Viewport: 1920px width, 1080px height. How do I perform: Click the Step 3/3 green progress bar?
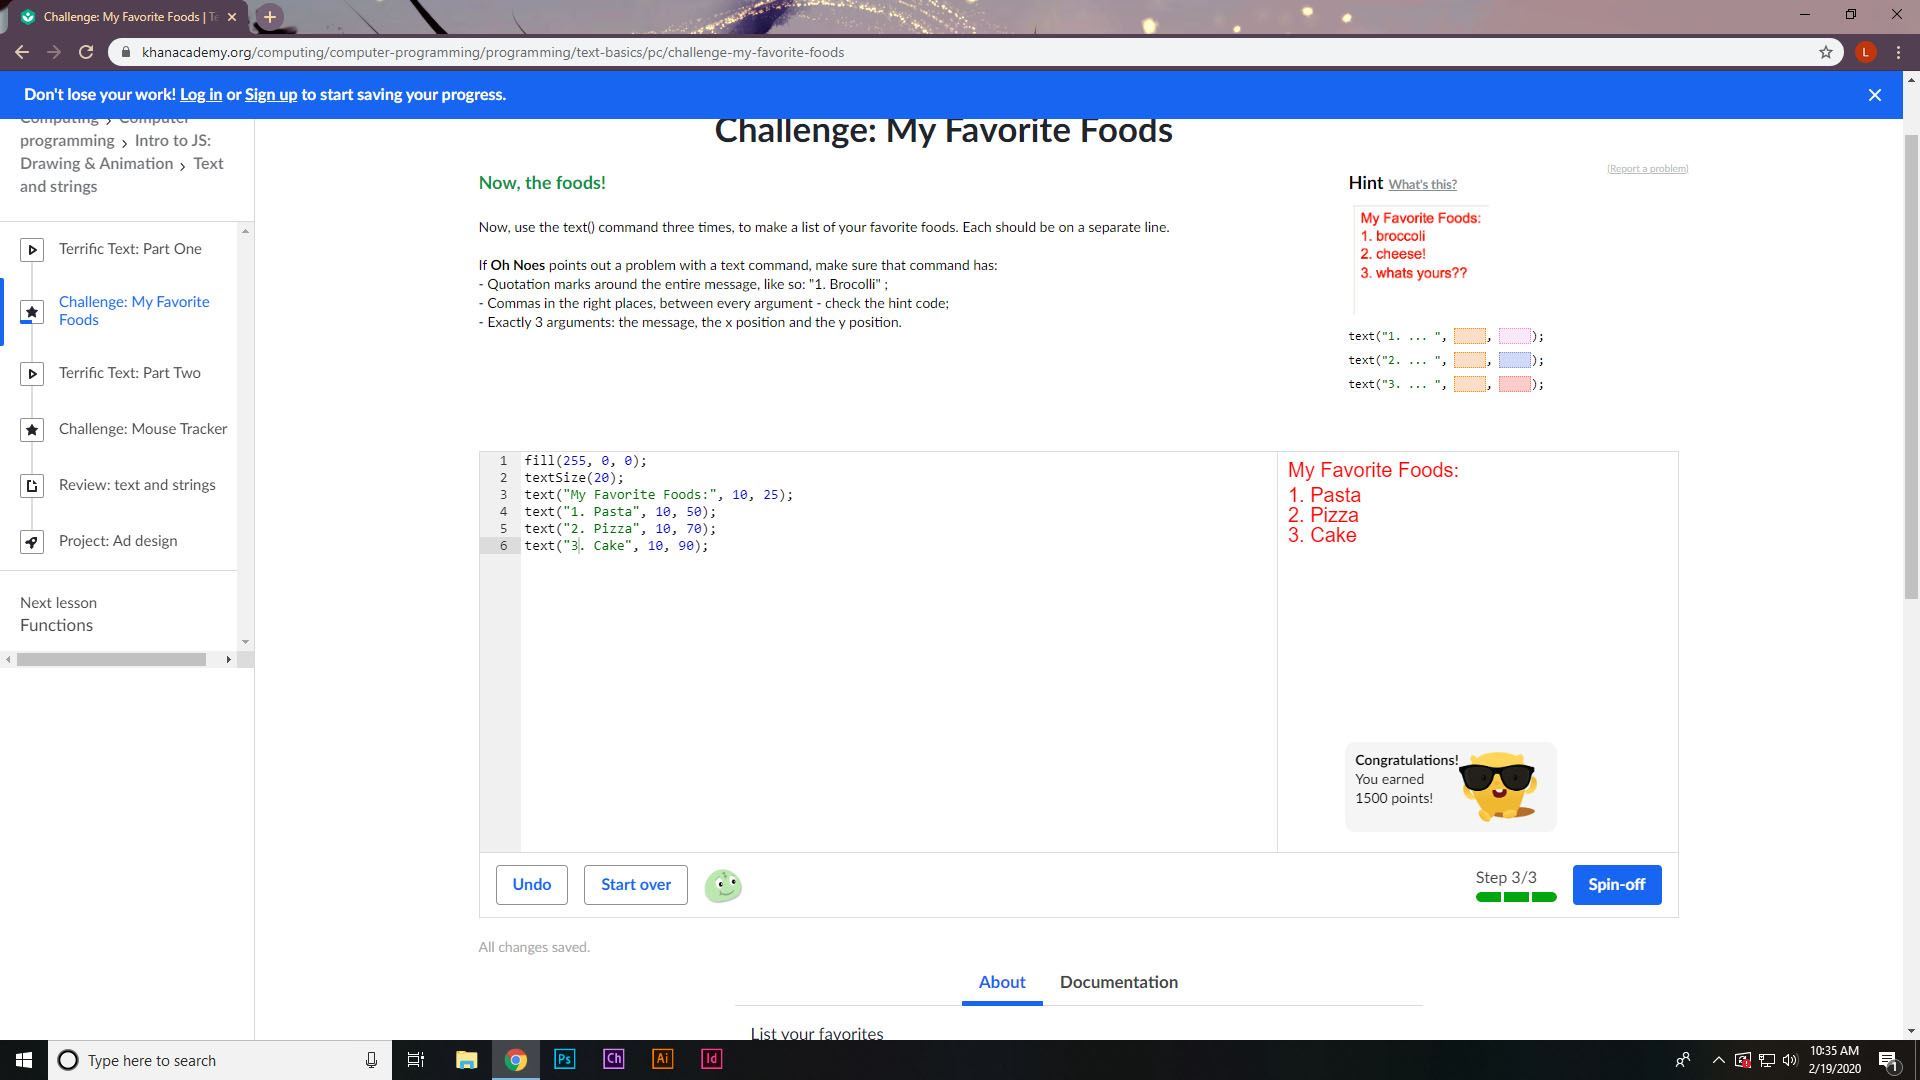[1515, 897]
